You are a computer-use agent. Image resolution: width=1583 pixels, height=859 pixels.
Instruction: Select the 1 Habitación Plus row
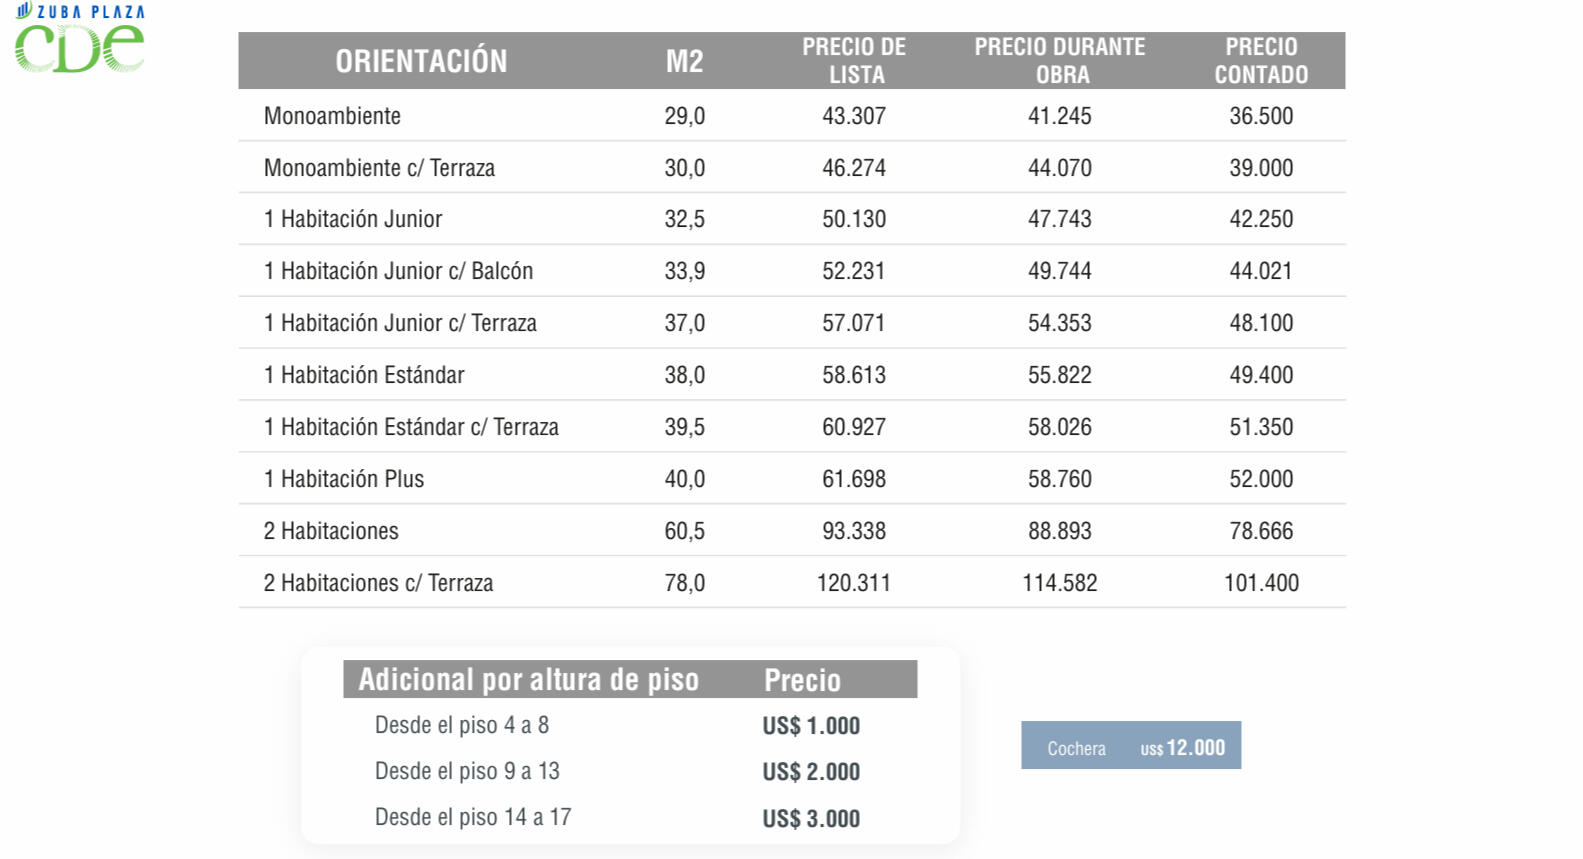[792, 479]
